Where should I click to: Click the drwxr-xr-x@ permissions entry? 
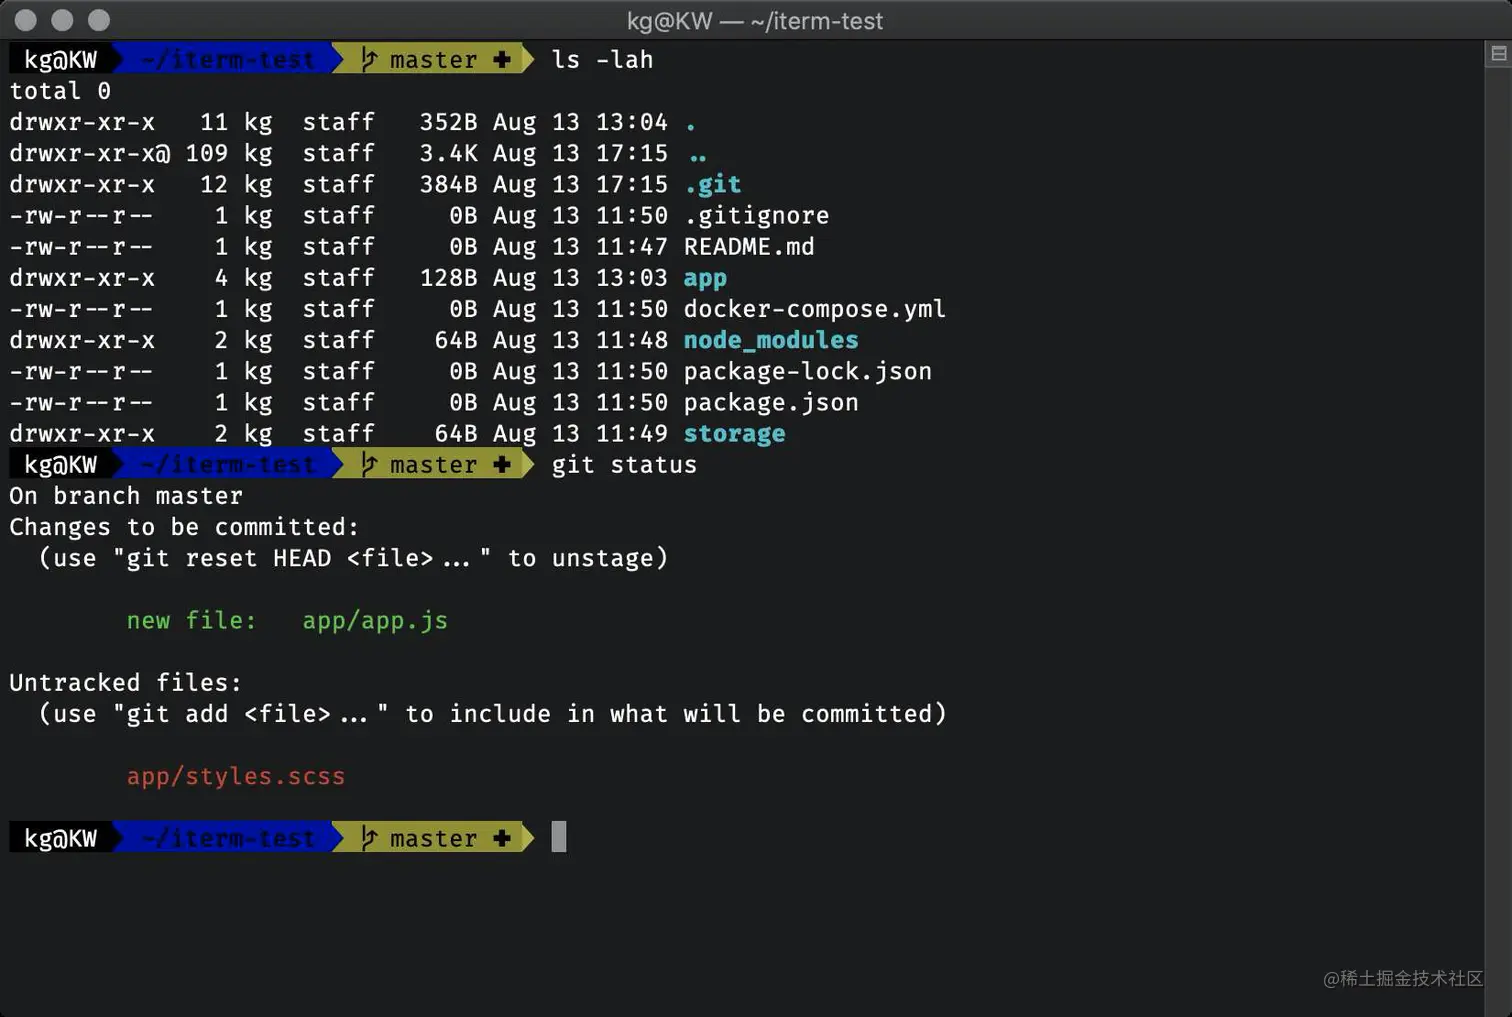[90, 153]
